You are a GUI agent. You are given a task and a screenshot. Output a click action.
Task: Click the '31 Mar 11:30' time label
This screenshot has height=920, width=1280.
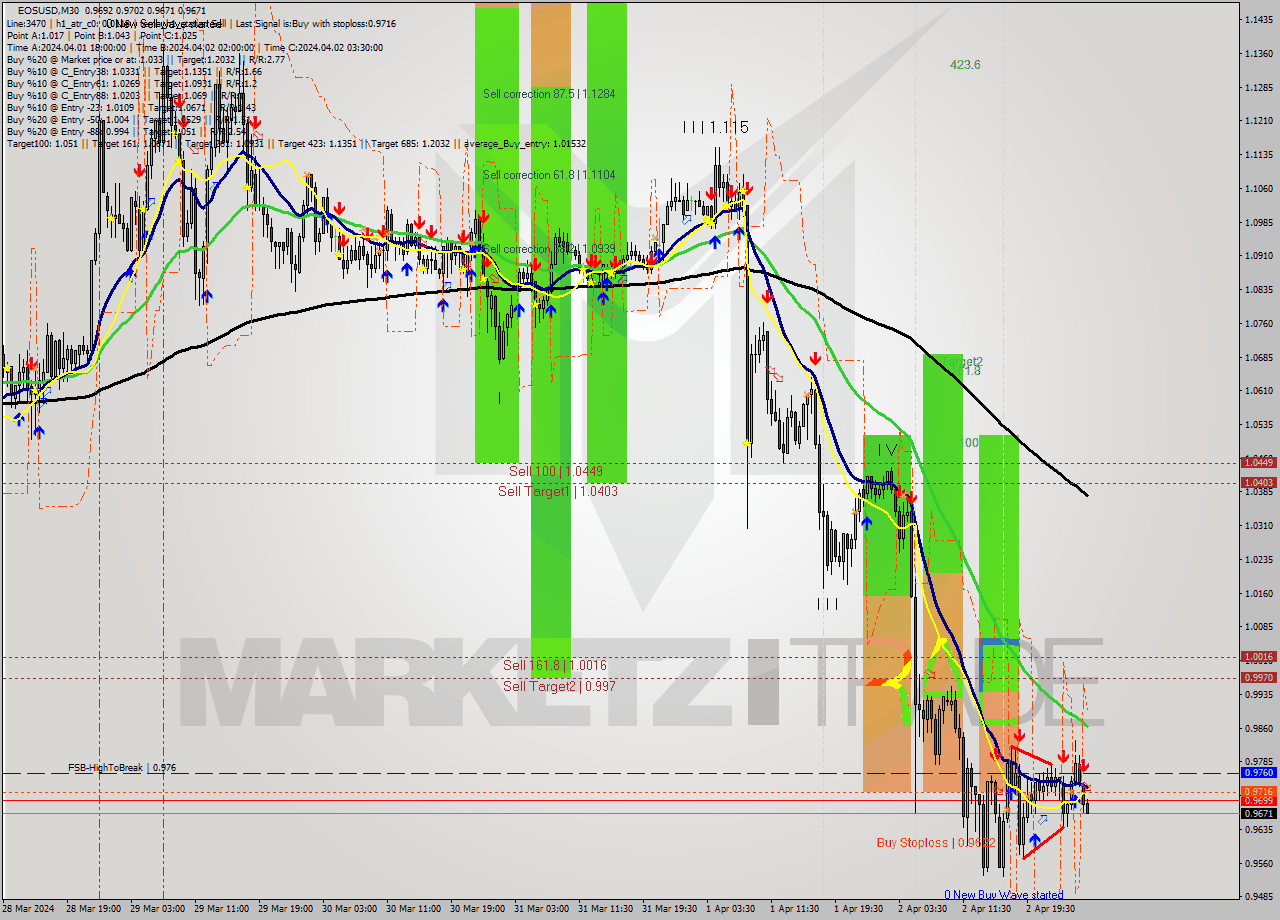tap(607, 909)
